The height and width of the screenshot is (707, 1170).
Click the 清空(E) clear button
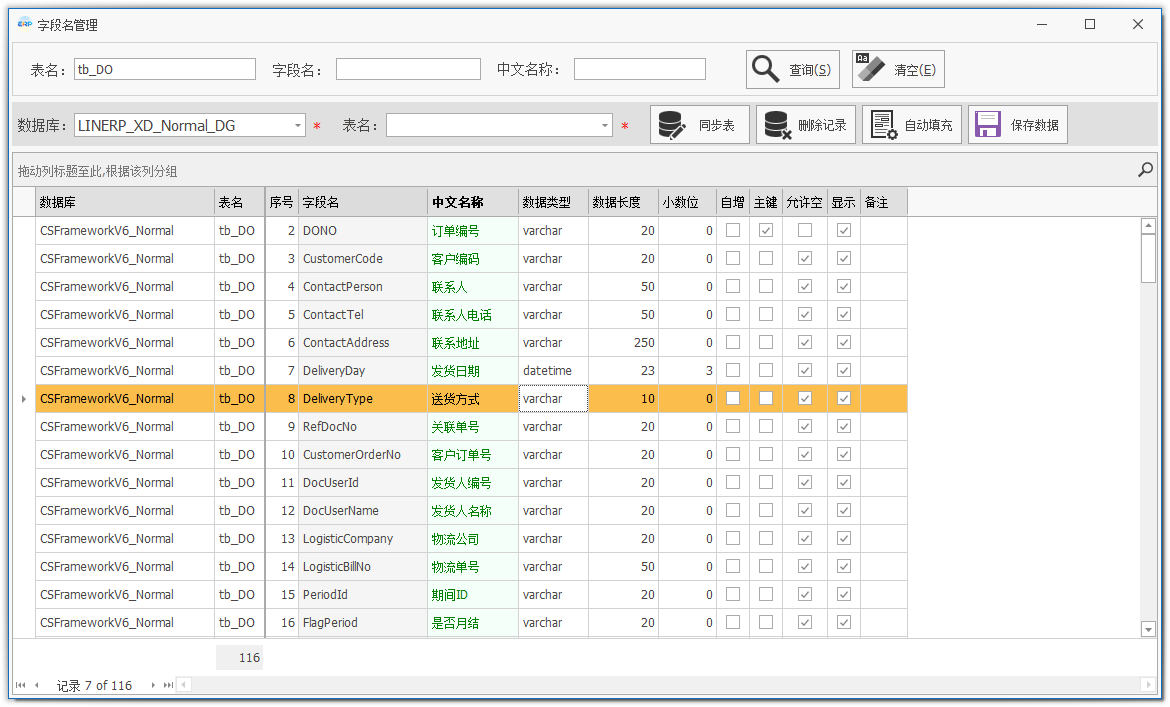tap(898, 69)
